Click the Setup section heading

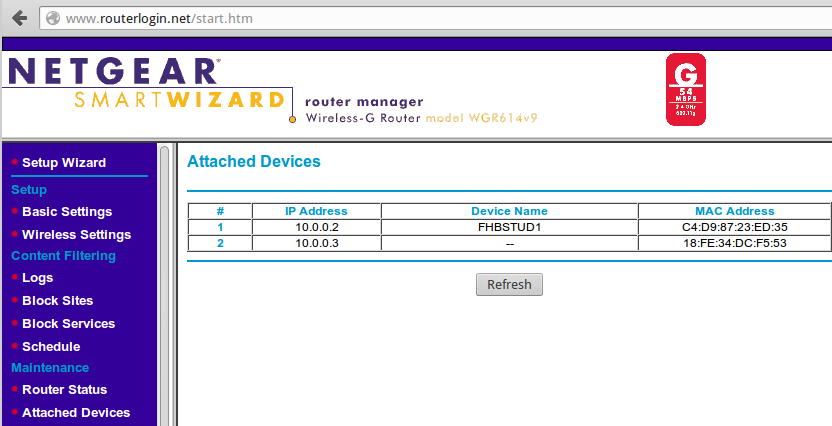pos(29,189)
